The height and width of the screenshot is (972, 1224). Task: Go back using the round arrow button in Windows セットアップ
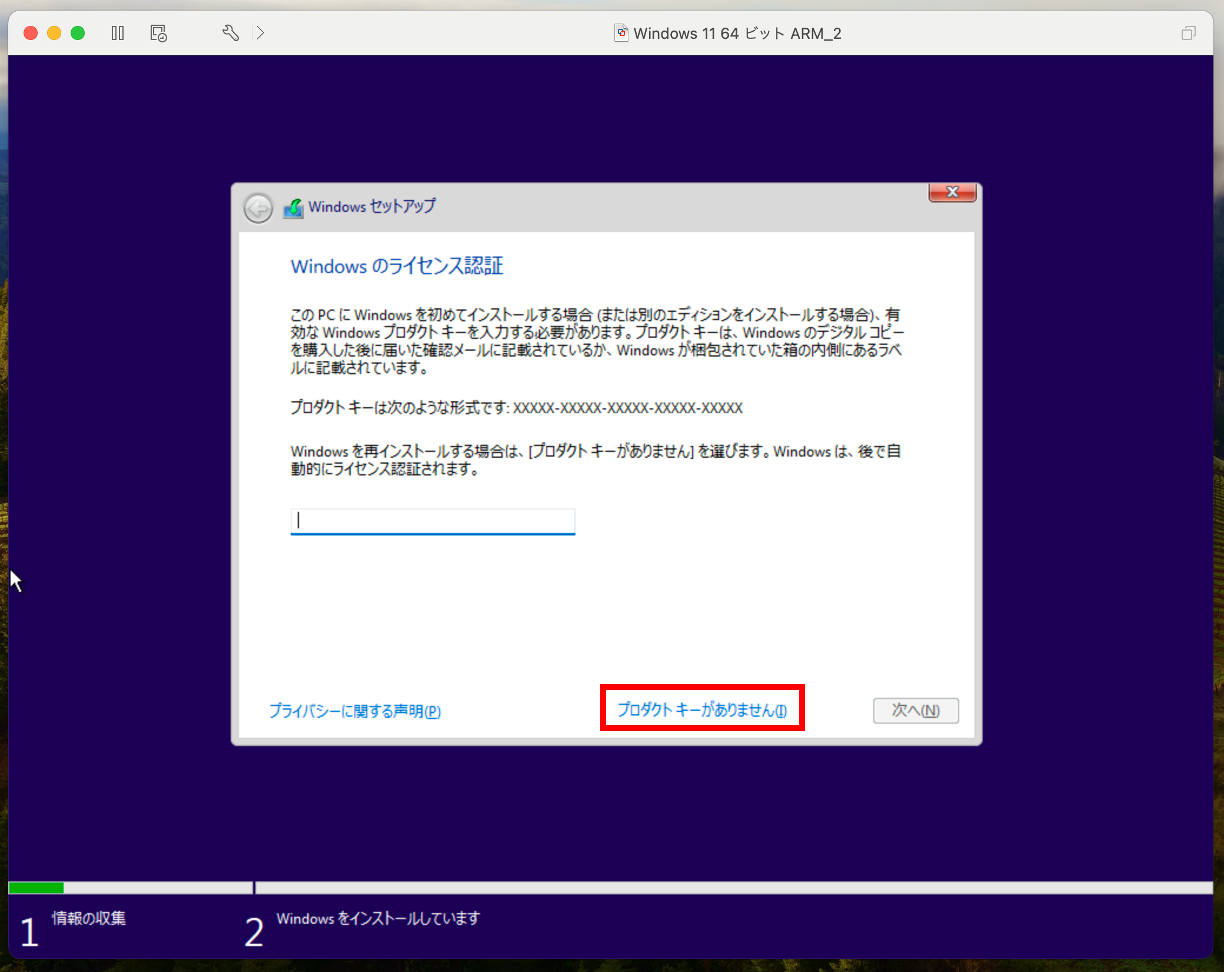pos(258,208)
